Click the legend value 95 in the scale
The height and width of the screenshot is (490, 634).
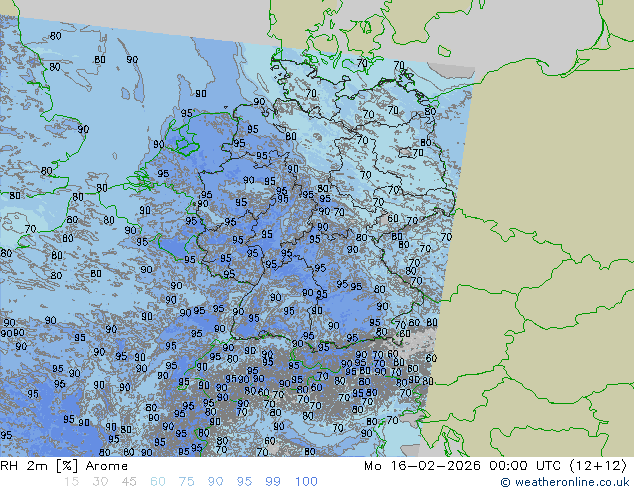(x=244, y=482)
